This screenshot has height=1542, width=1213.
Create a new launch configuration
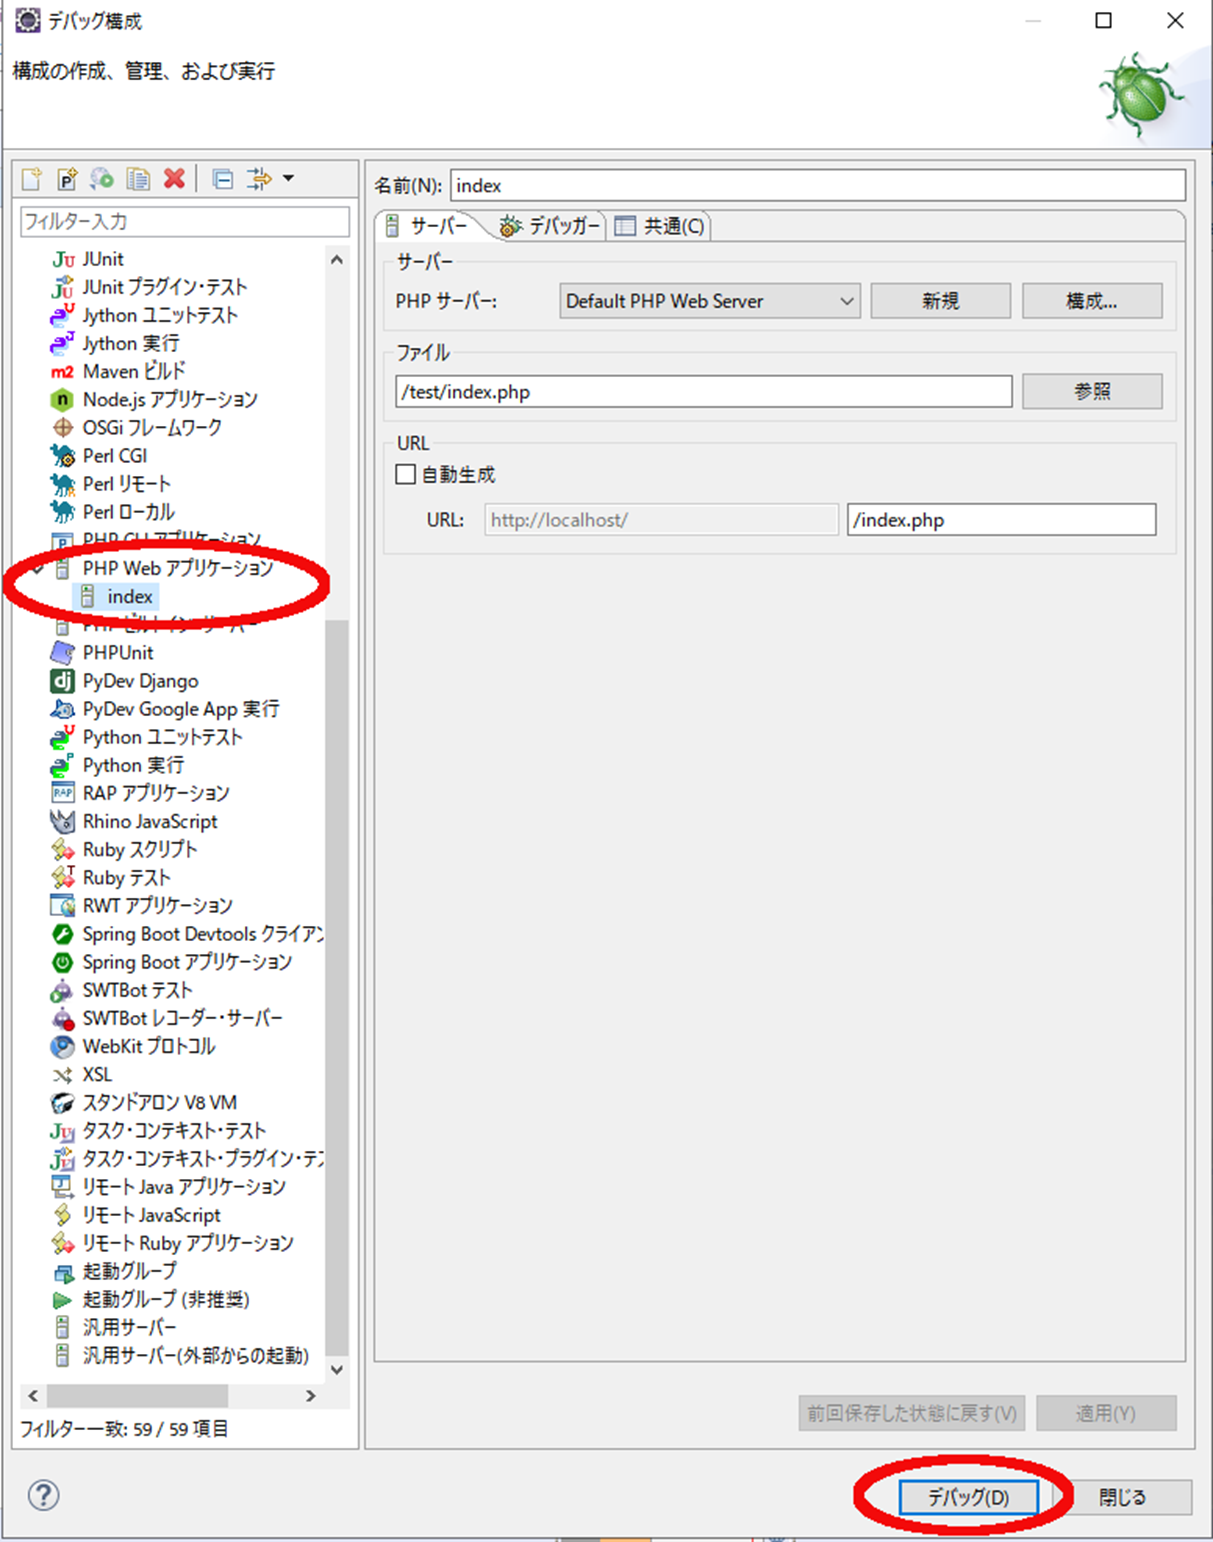coord(31,179)
